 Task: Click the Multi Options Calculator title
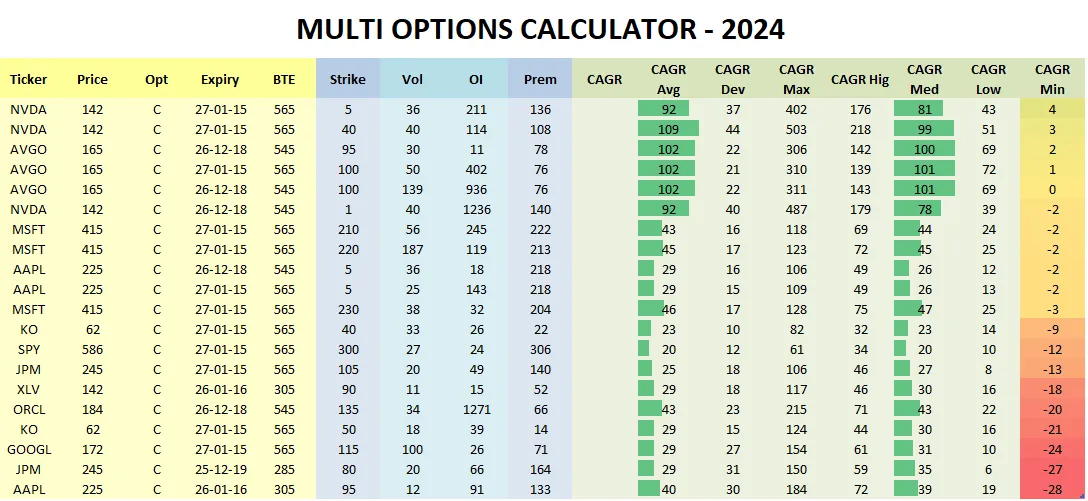coord(541,29)
